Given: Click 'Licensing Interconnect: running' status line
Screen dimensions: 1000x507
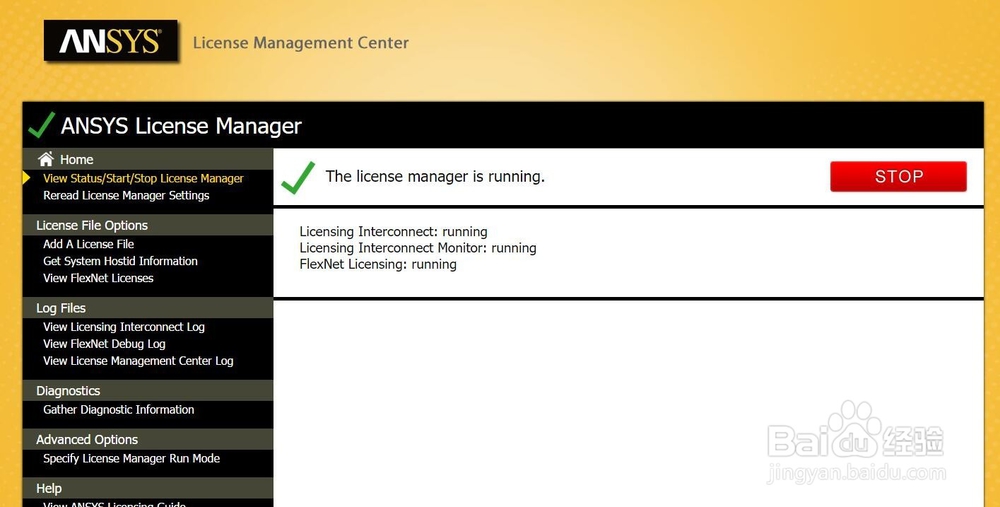Looking at the screenshot, I should coord(393,231).
